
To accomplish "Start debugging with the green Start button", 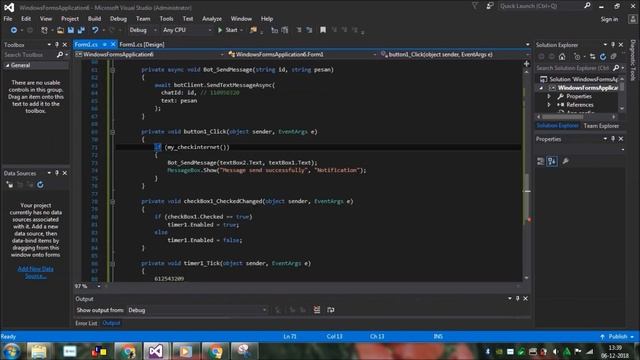I will coord(230,30).
